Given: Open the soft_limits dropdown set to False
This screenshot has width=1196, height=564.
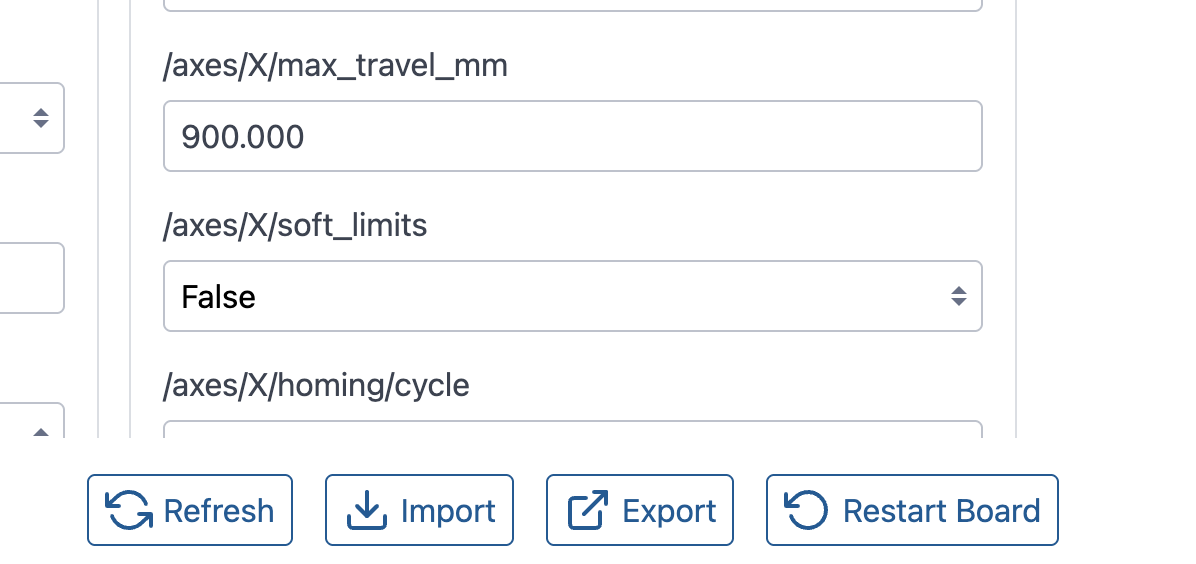Looking at the screenshot, I should [572, 296].
